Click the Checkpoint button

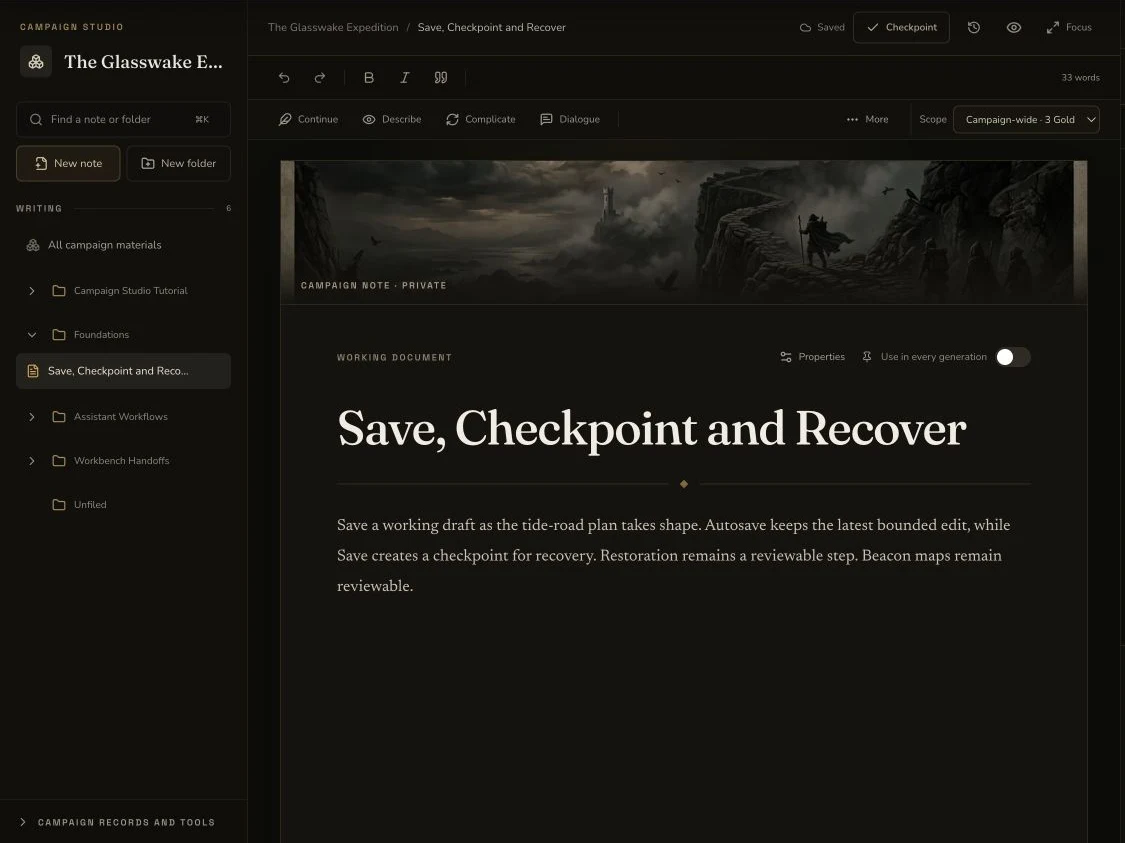click(901, 27)
